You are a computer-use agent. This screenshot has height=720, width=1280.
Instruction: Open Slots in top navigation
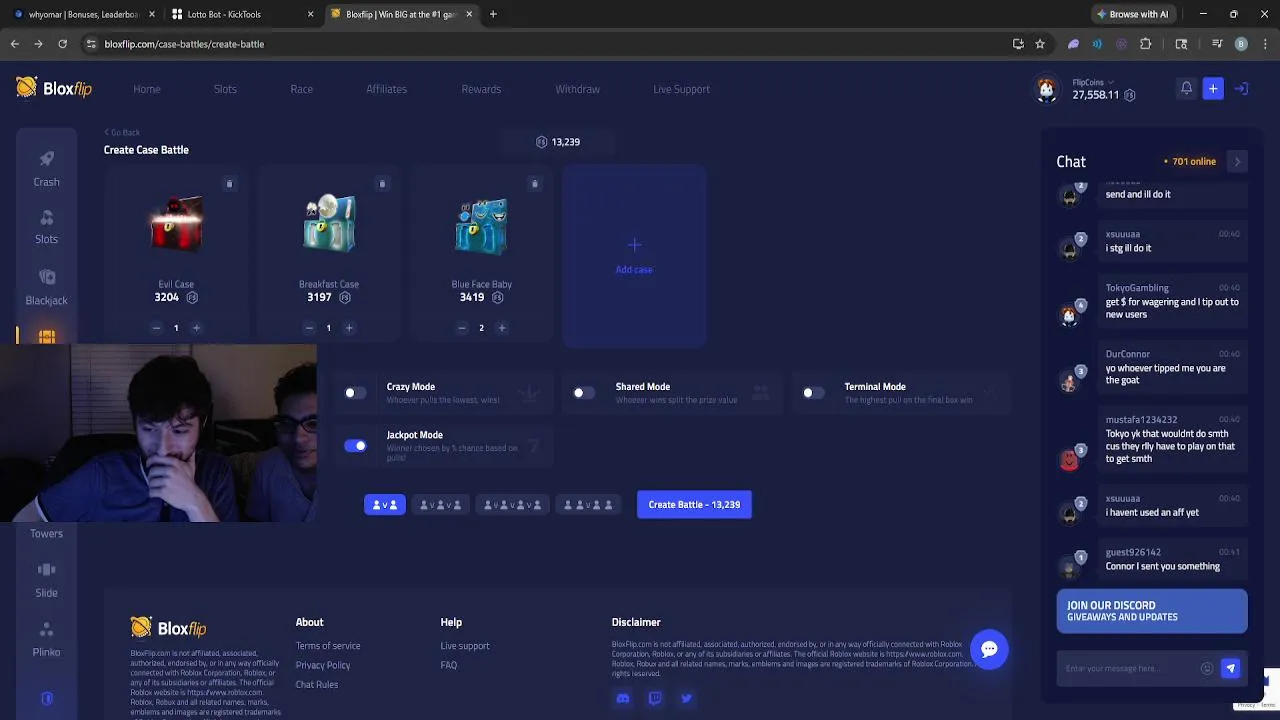point(225,89)
